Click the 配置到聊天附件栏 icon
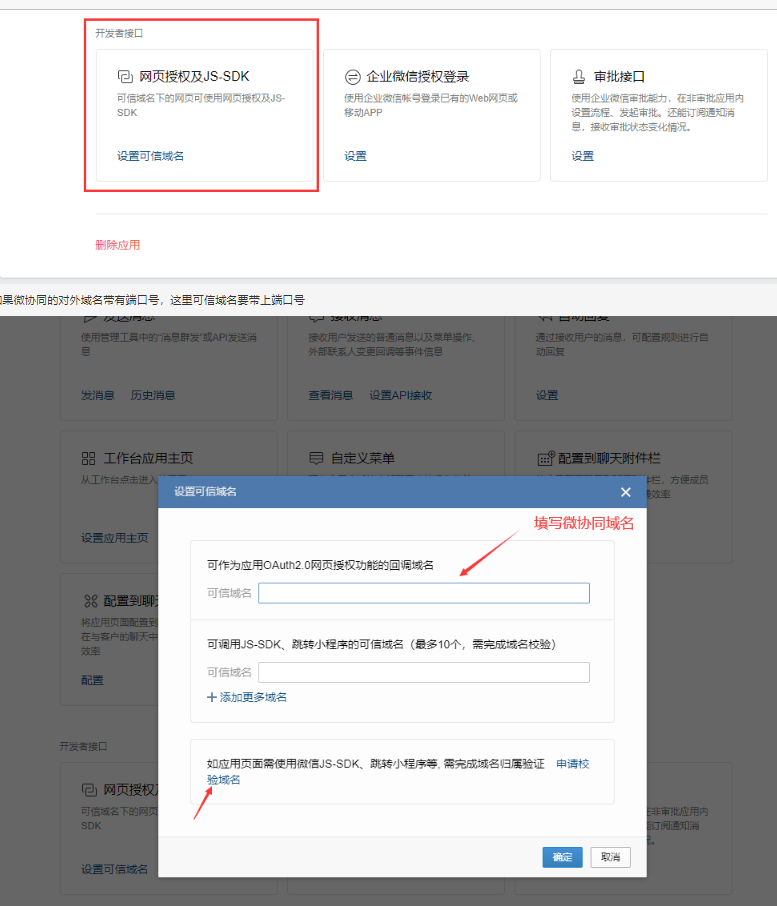This screenshot has height=906, width=777. coord(546,458)
